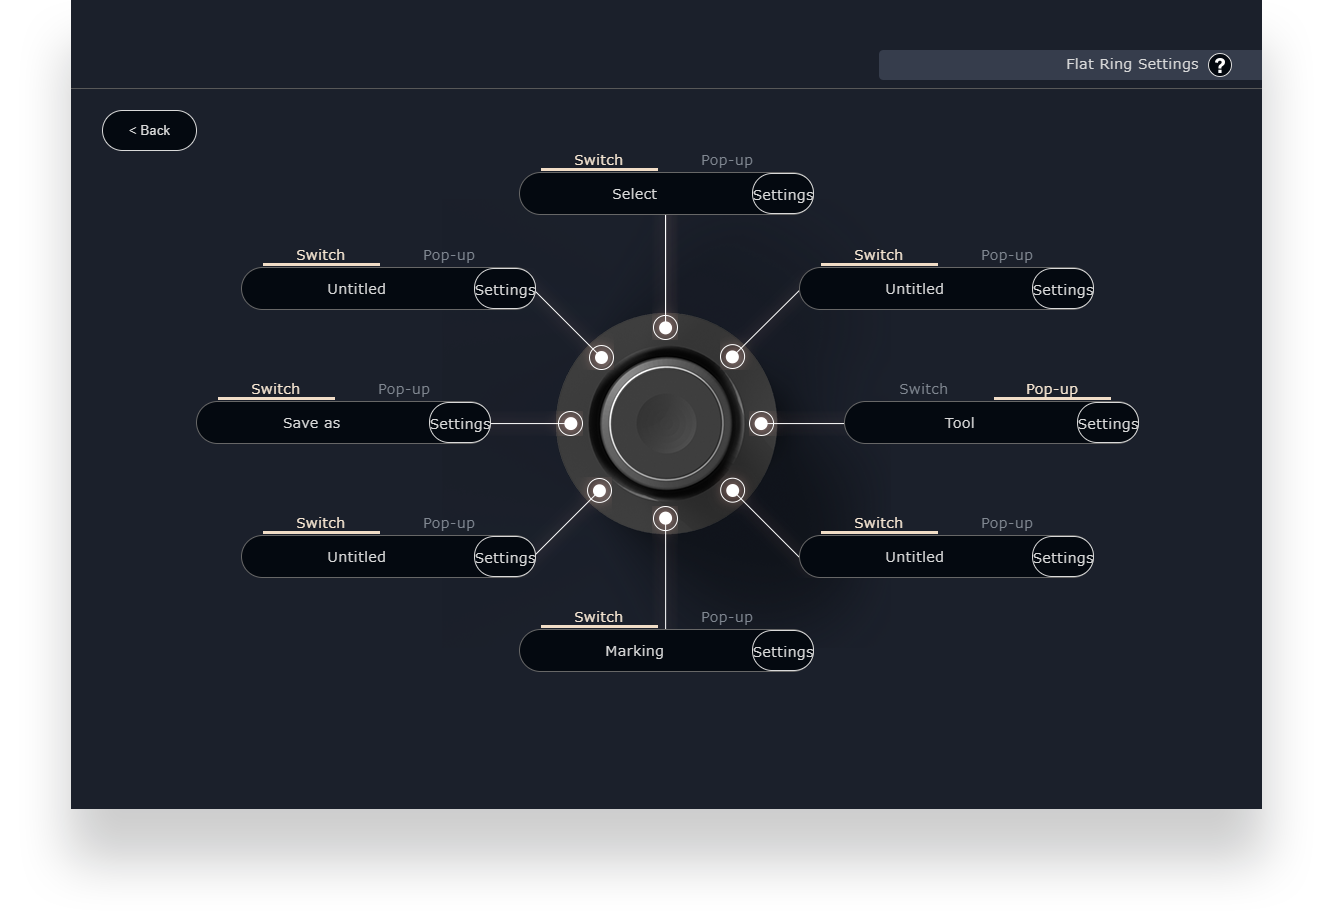Set Select slot to Switch mode

tap(599, 160)
